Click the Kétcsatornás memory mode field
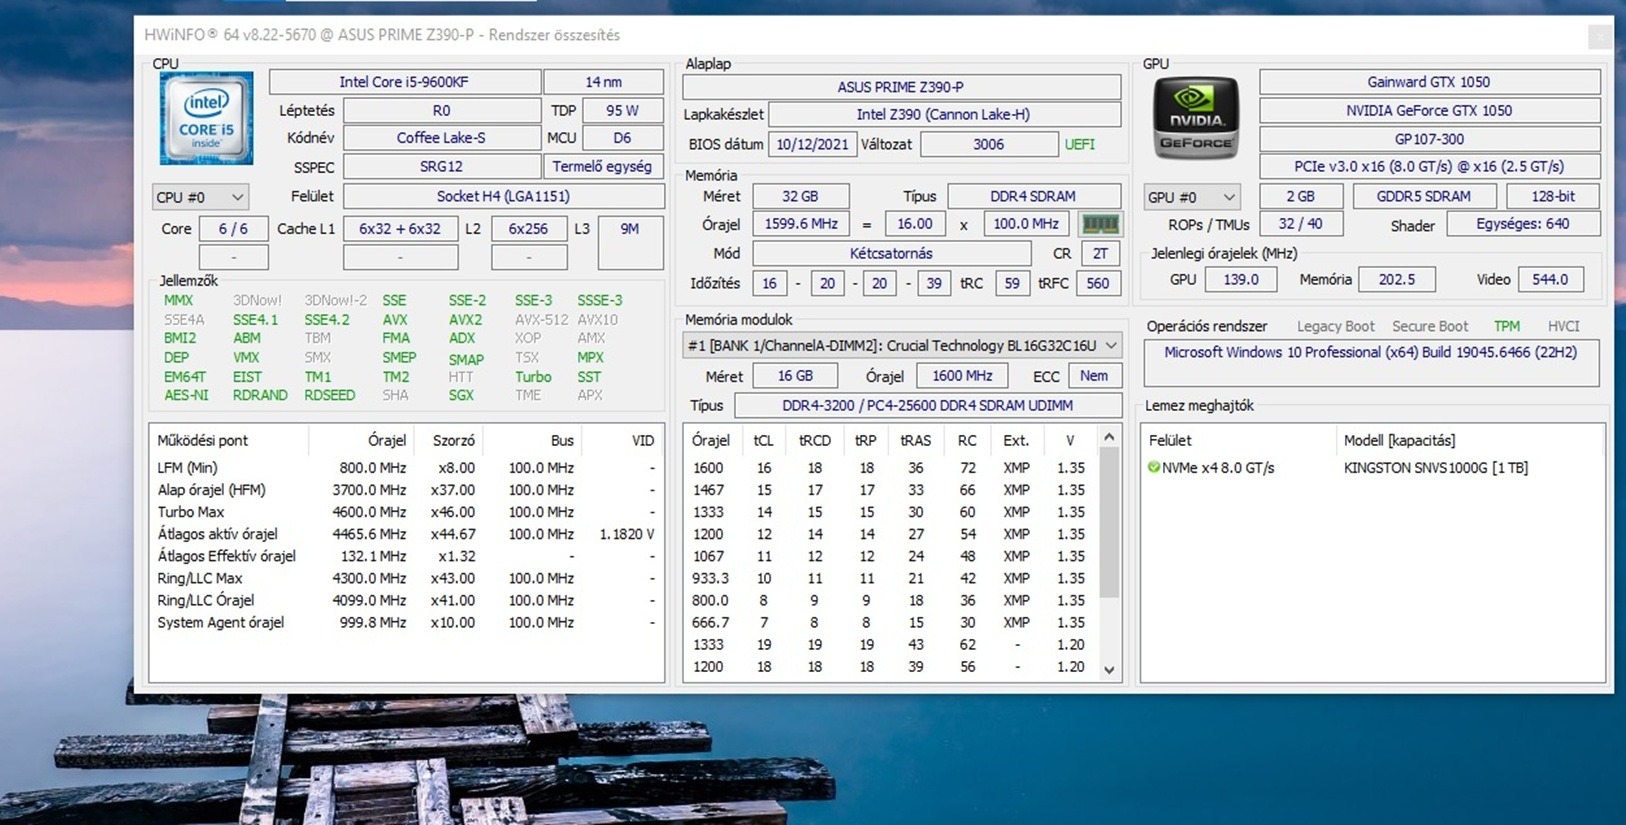The width and height of the screenshot is (1626, 825). tap(891, 253)
